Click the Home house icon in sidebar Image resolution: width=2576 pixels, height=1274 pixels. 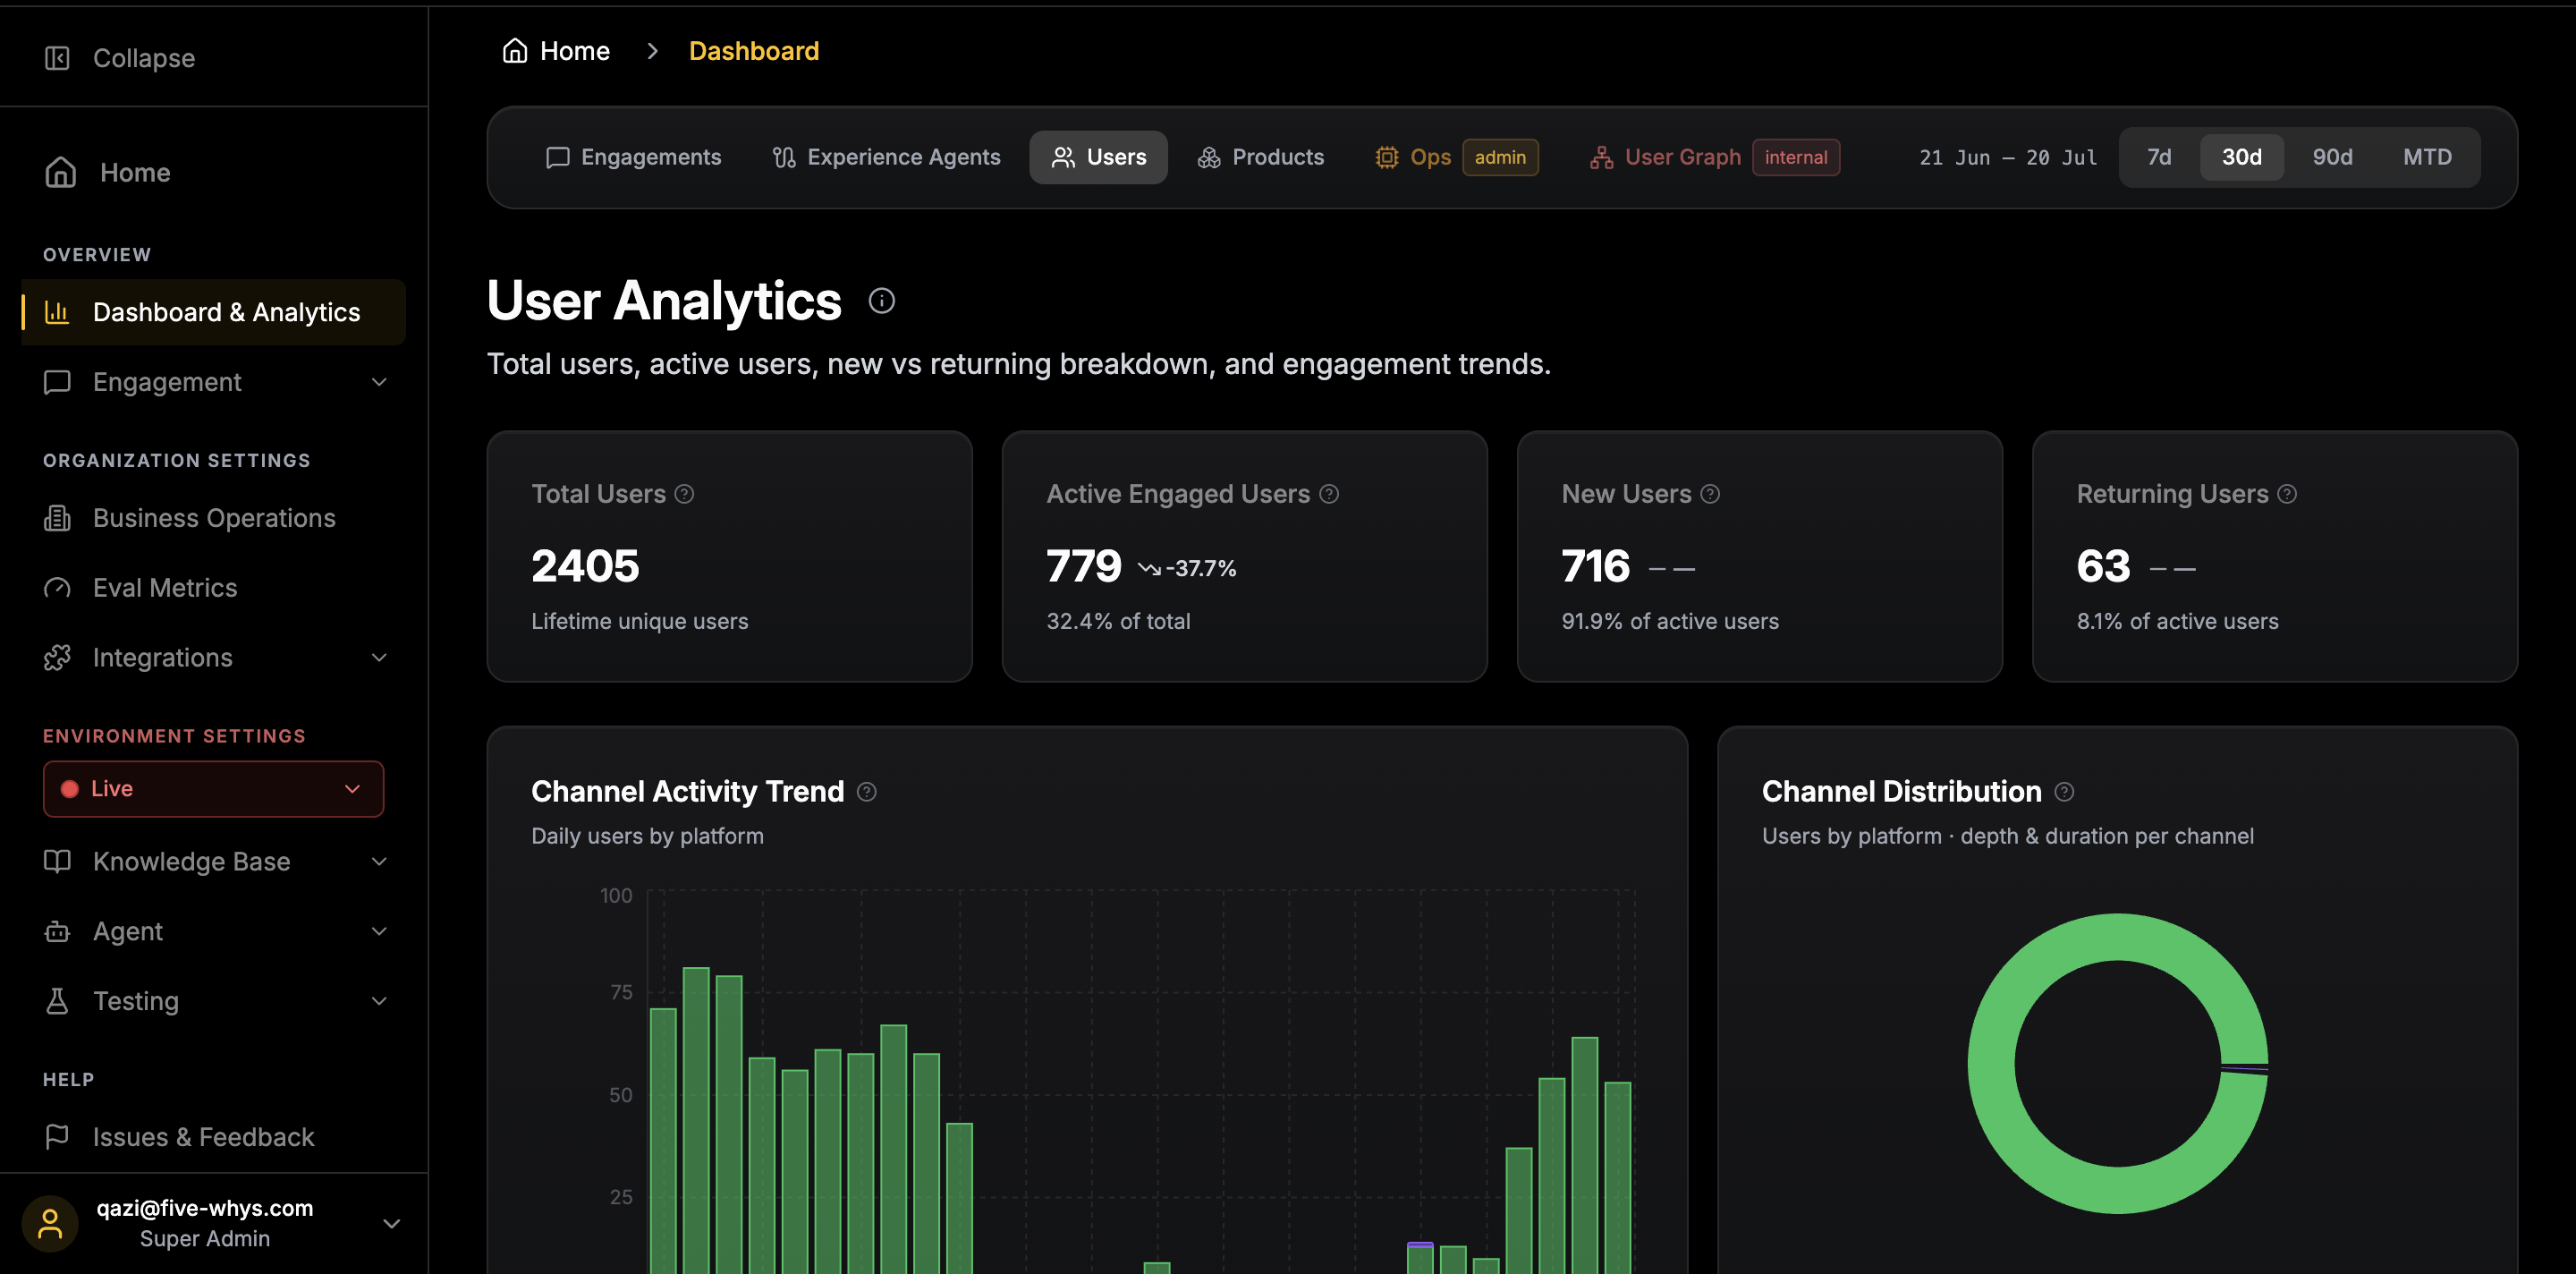tap(60, 172)
